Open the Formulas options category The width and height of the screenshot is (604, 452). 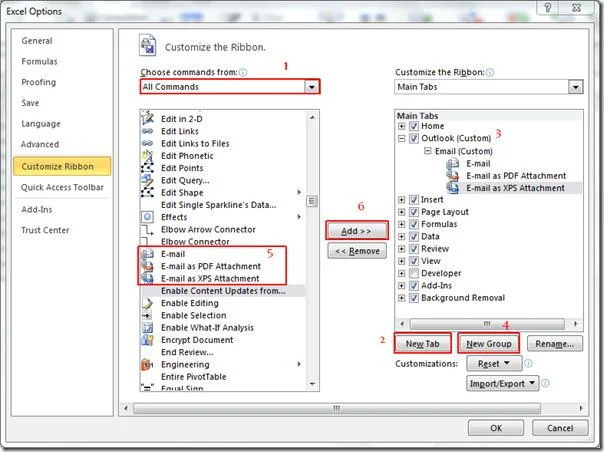[x=39, y=62]
